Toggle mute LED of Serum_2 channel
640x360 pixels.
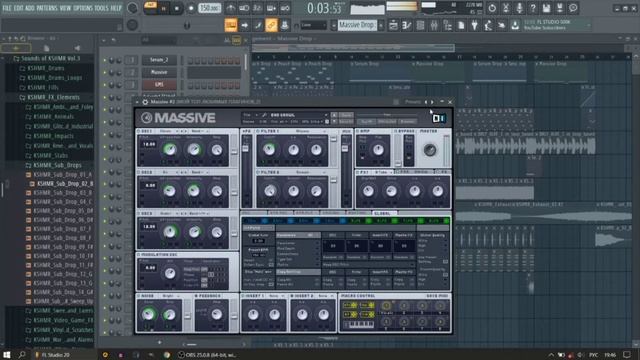pyautogui.click(x=104, y=60)
